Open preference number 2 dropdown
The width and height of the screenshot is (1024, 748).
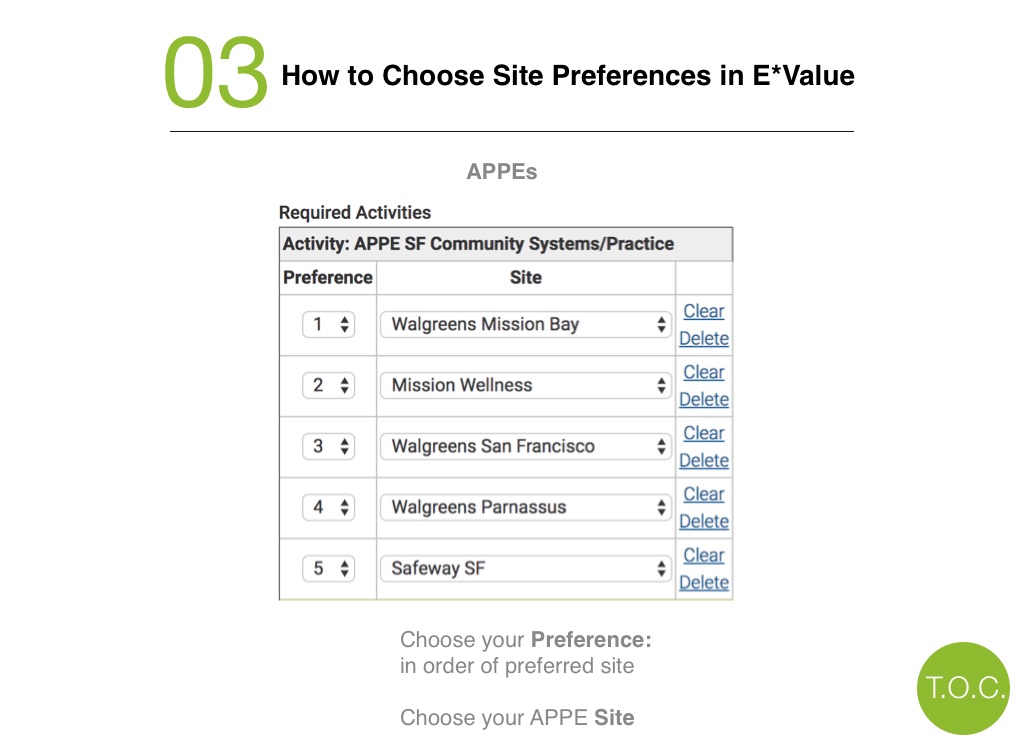(x=328, y=385)
